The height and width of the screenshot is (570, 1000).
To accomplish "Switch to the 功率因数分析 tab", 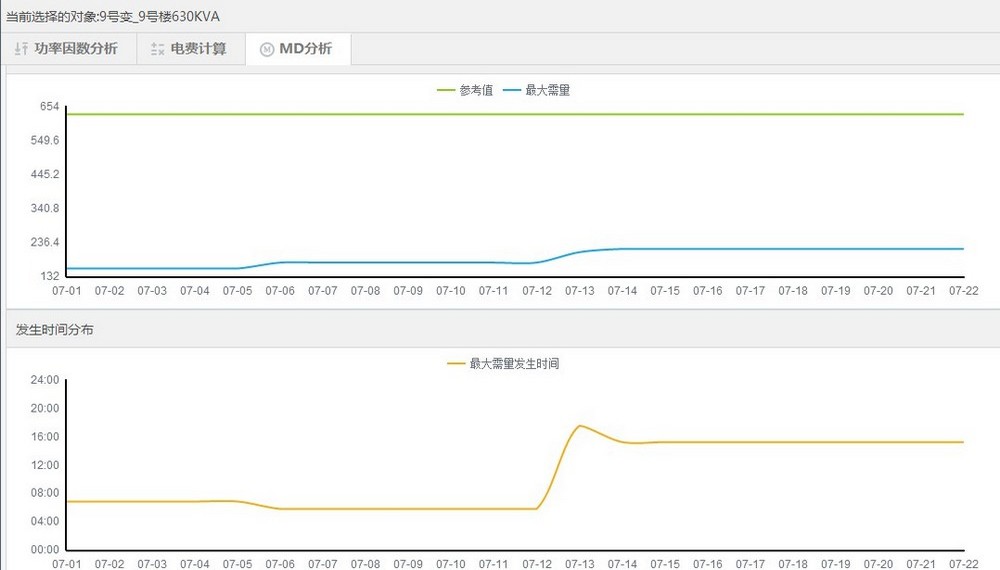I will tap(75, 49).
